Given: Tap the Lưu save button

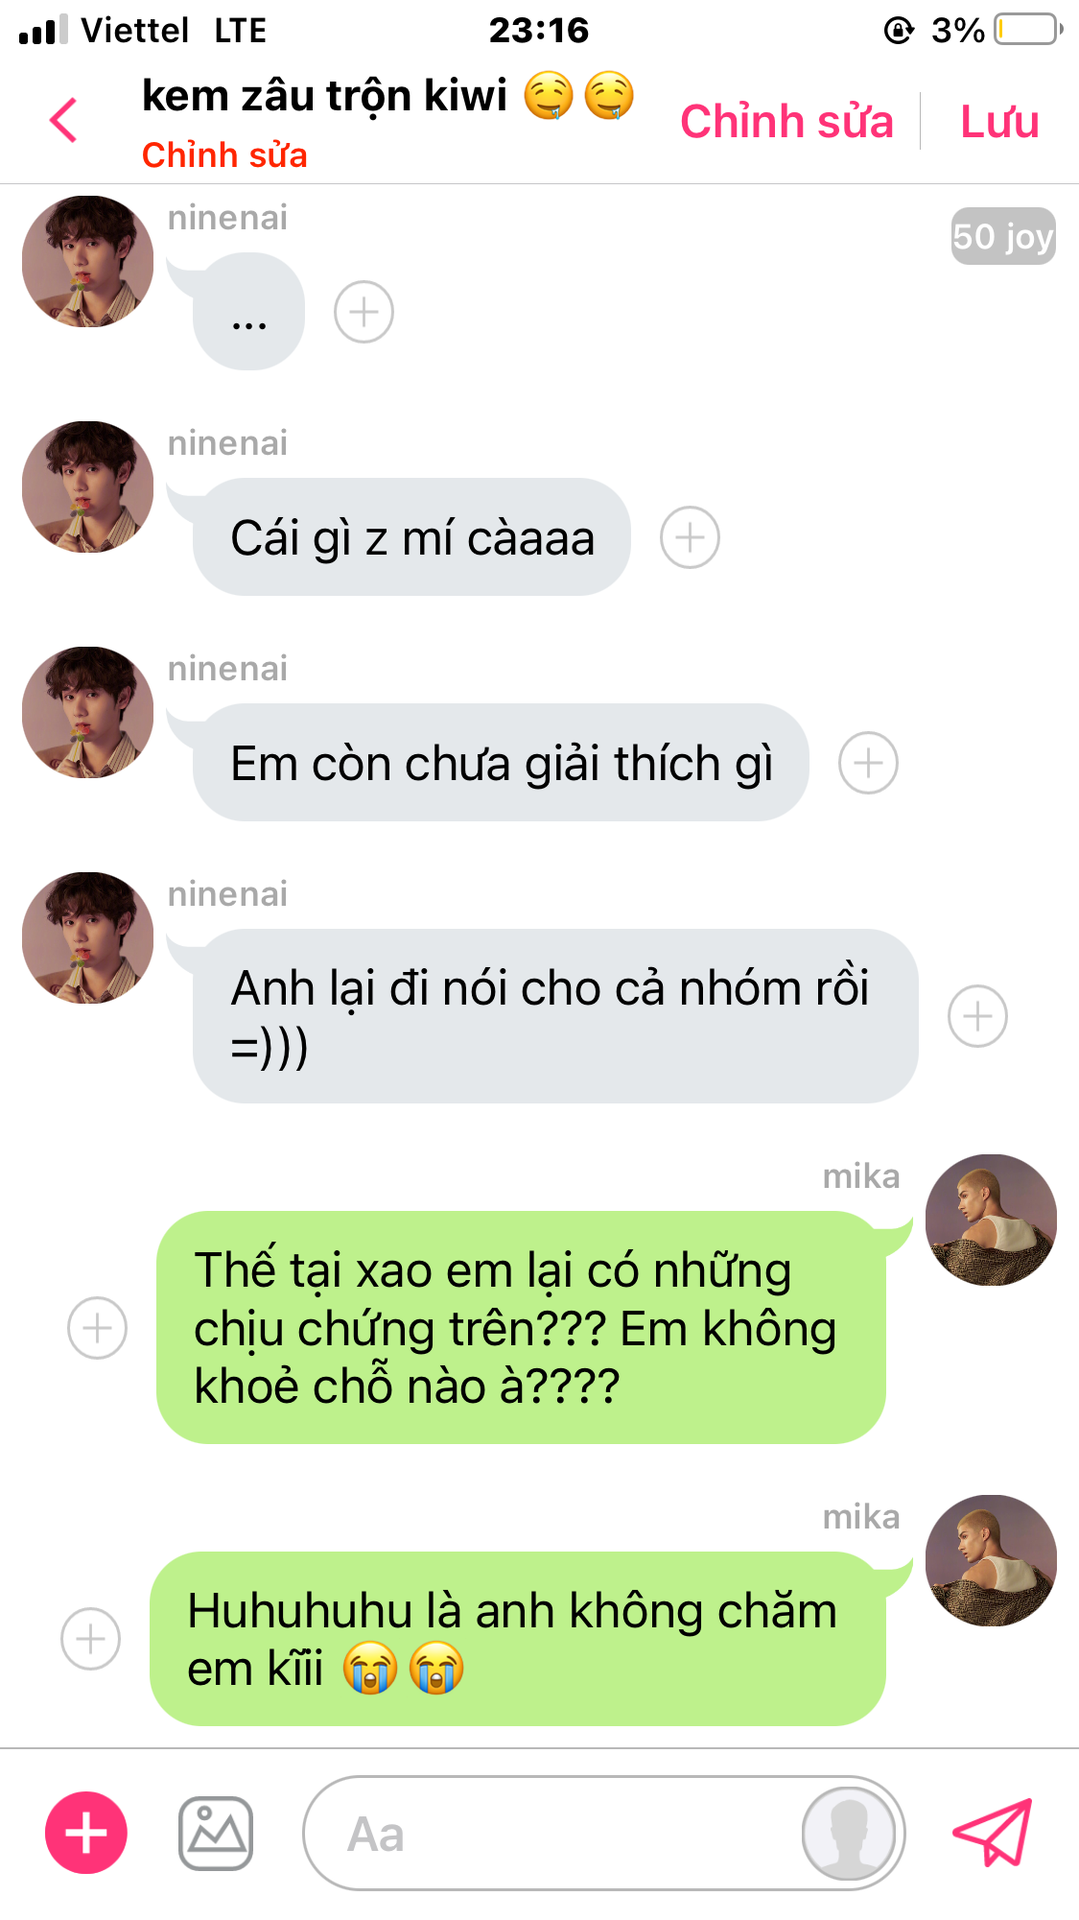Looking at the screenshot, I should point(999,121).
